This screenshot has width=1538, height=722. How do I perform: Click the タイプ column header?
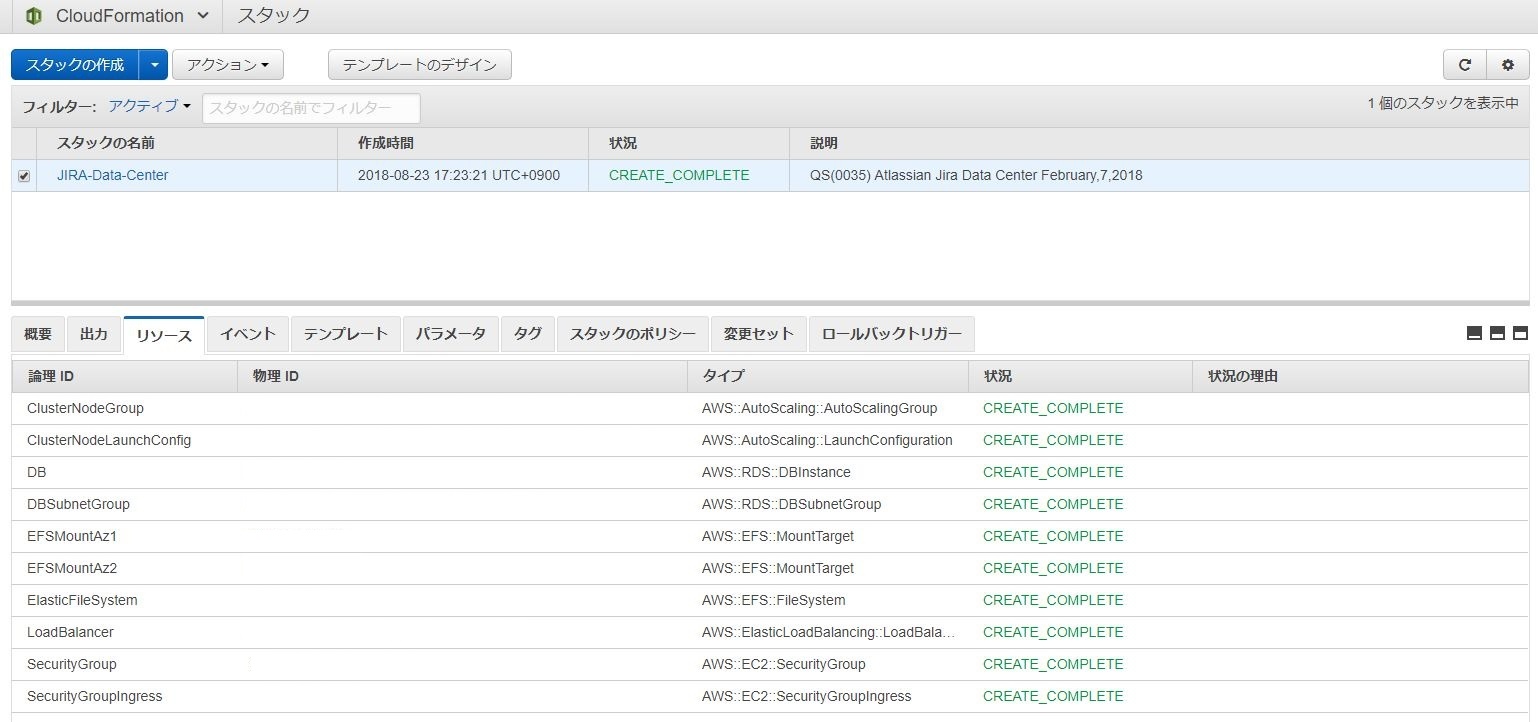828,376
